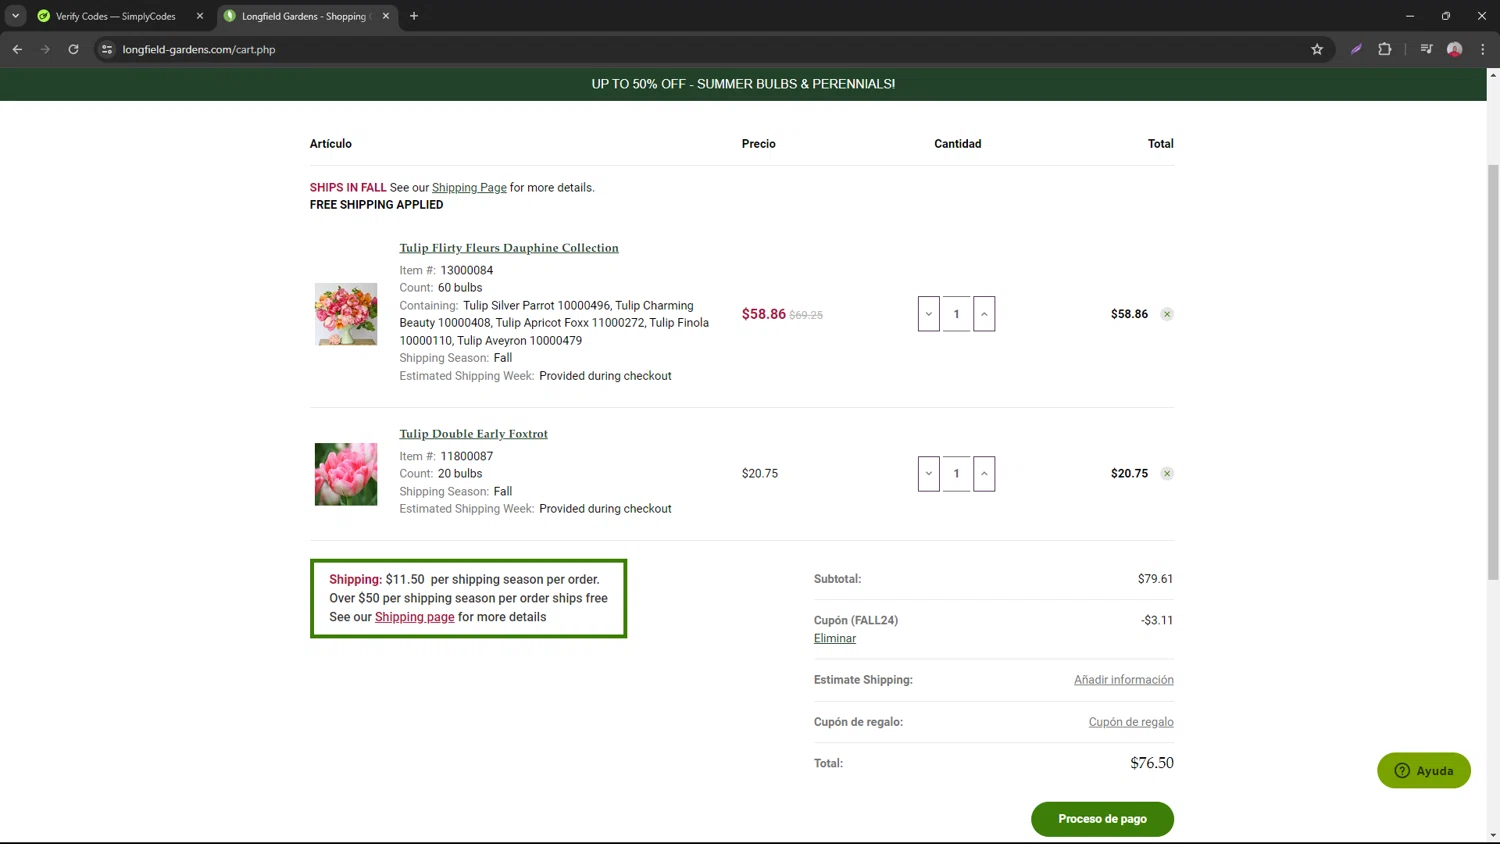Reload the cart page

(x=73, y=49)
